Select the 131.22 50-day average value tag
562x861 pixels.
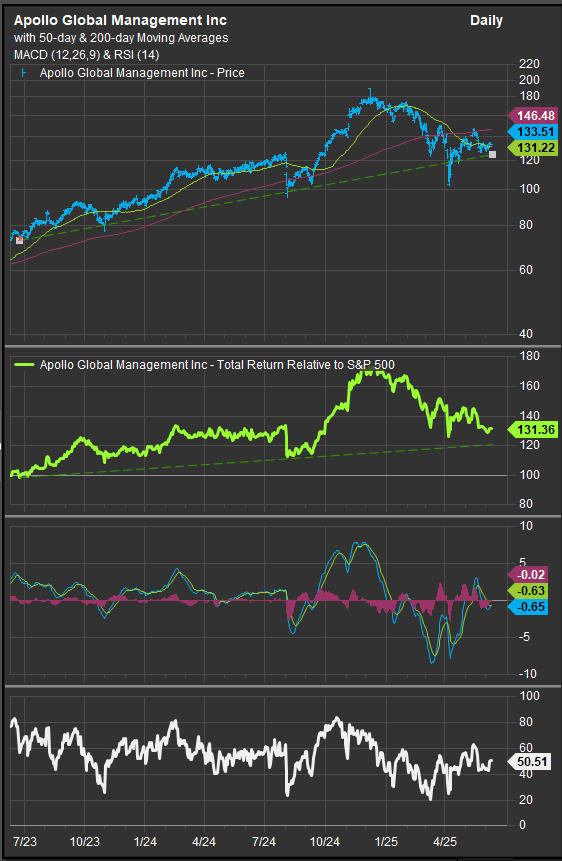click(x=532, y=148)
